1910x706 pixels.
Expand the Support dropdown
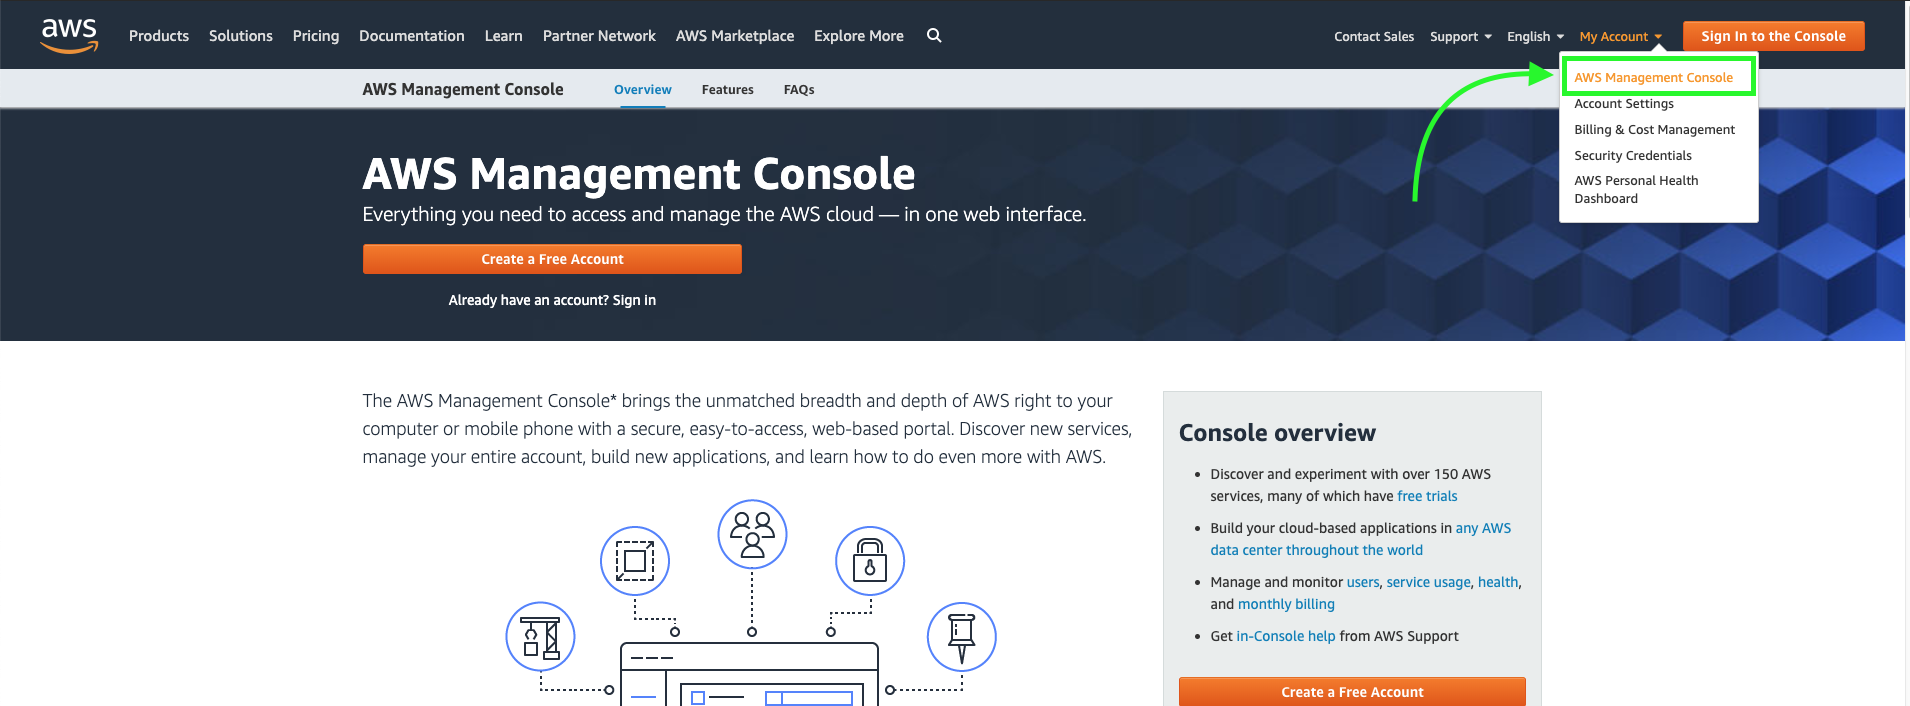coord(1461,37)
